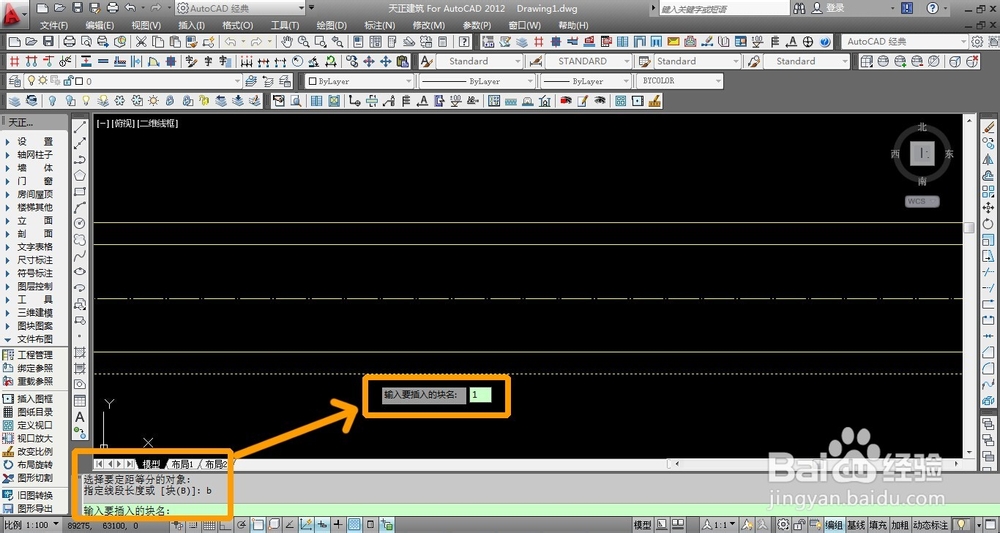Click the vertical scrollbar thumb of drawing area
Viewport: 1000px width, 533px height.
(x=969, y=228)
